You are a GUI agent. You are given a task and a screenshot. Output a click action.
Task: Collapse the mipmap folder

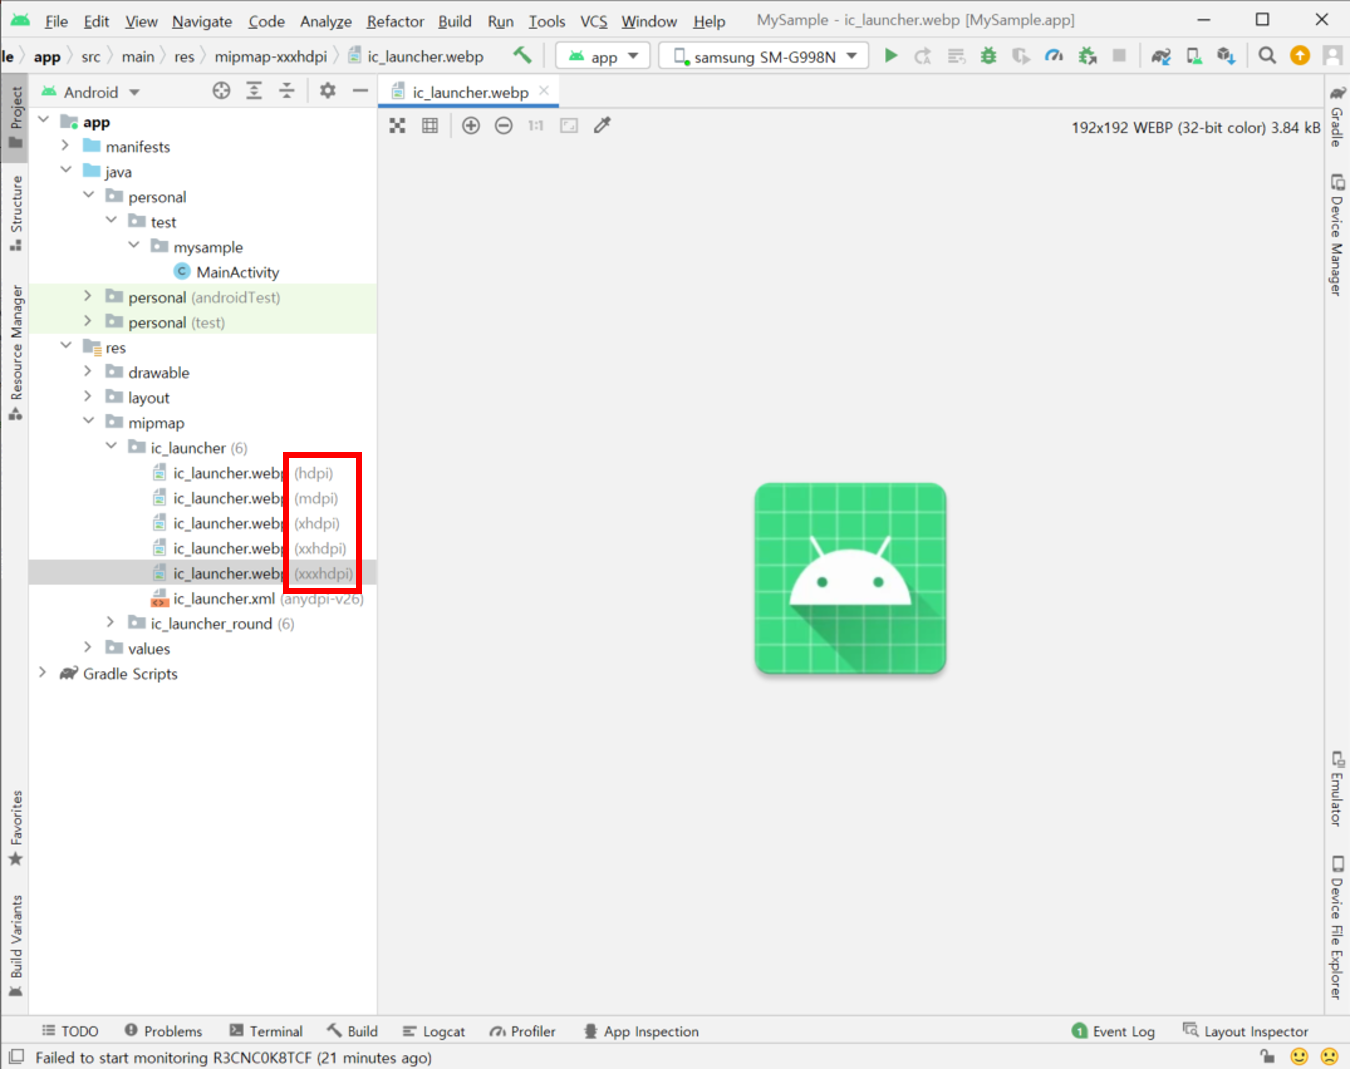click(88, 421)
